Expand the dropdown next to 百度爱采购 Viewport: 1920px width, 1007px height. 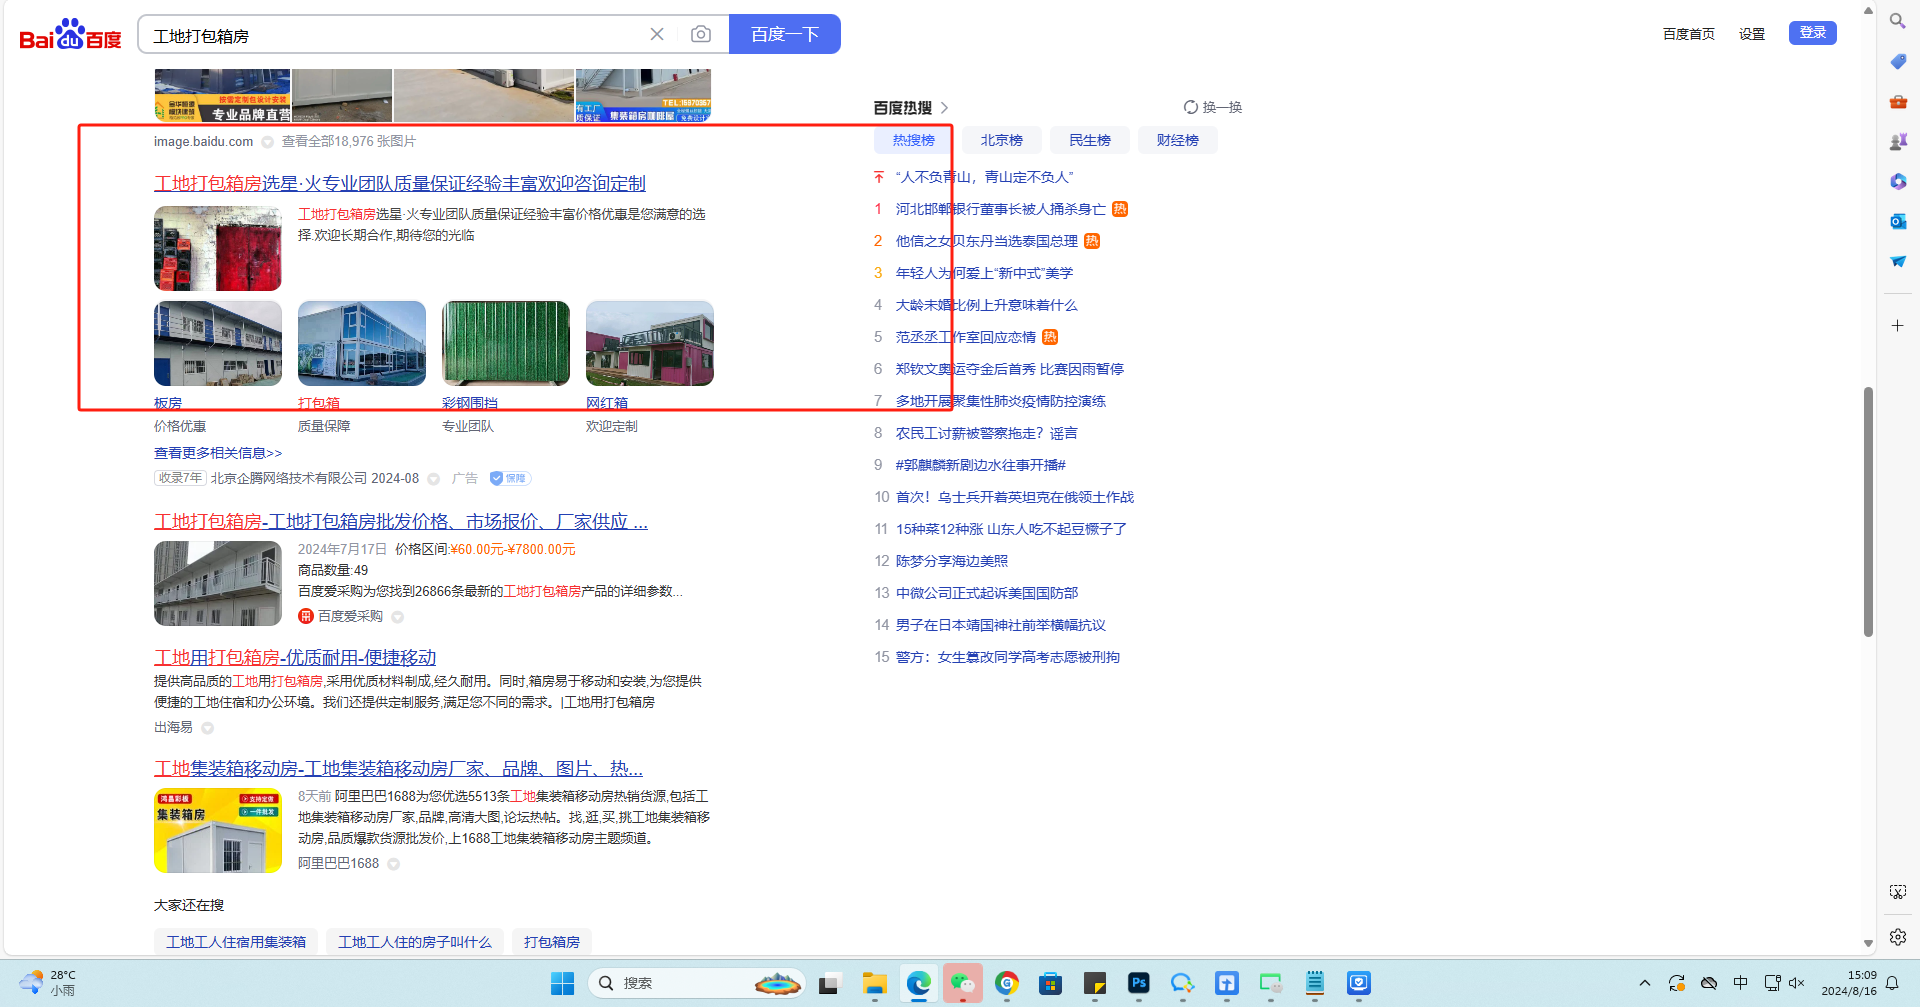pyautogui.click(x=397, y=617)
